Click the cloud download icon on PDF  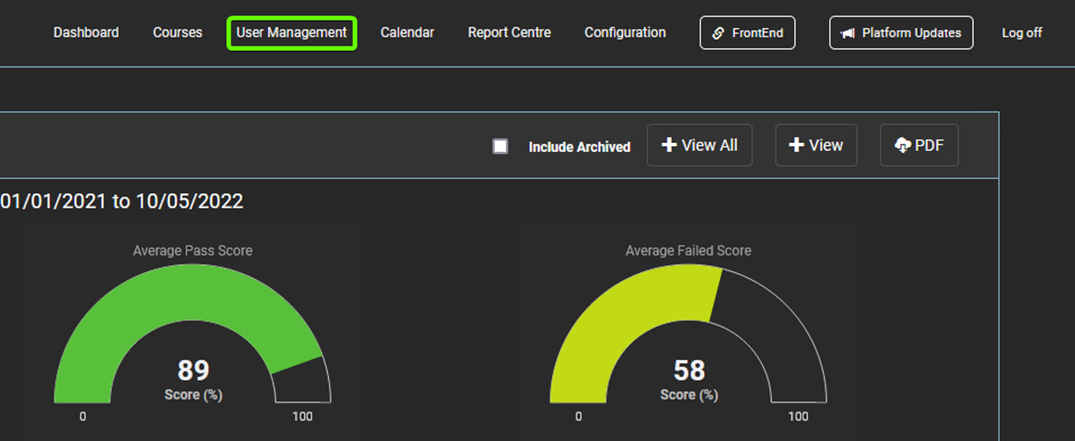[903, 145]
